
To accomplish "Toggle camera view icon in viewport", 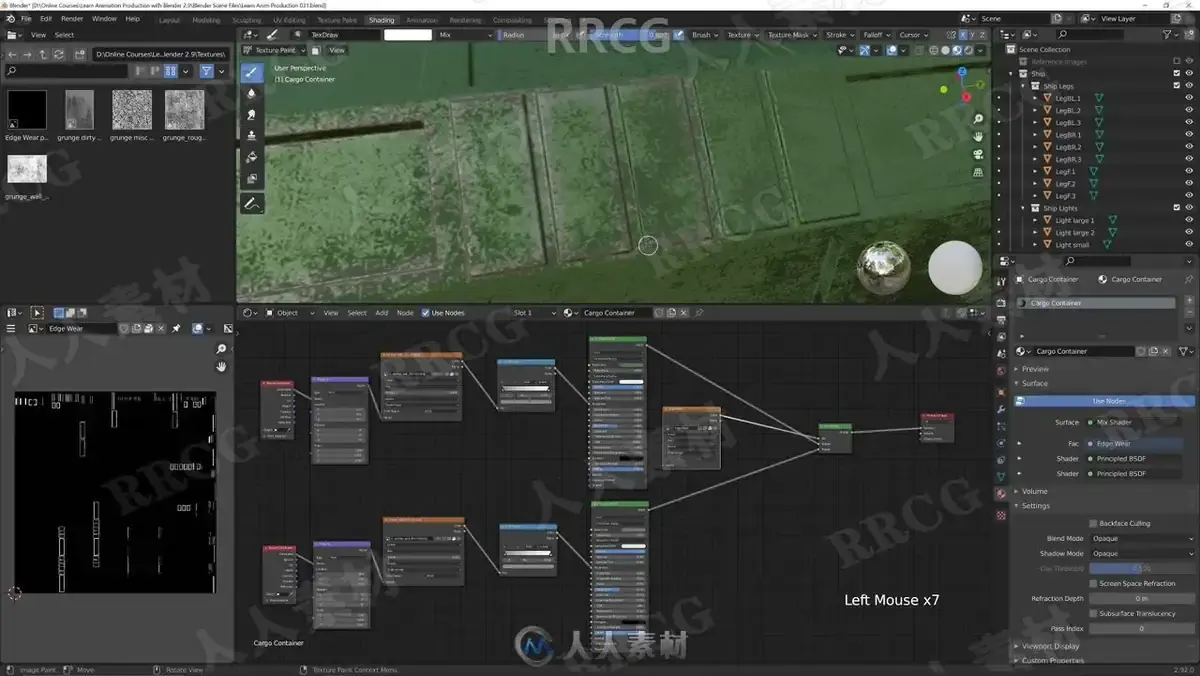I will [x=978, y=154].
